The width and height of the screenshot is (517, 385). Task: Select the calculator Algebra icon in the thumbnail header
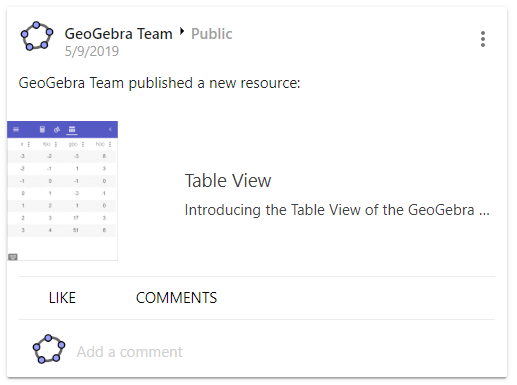42,129
